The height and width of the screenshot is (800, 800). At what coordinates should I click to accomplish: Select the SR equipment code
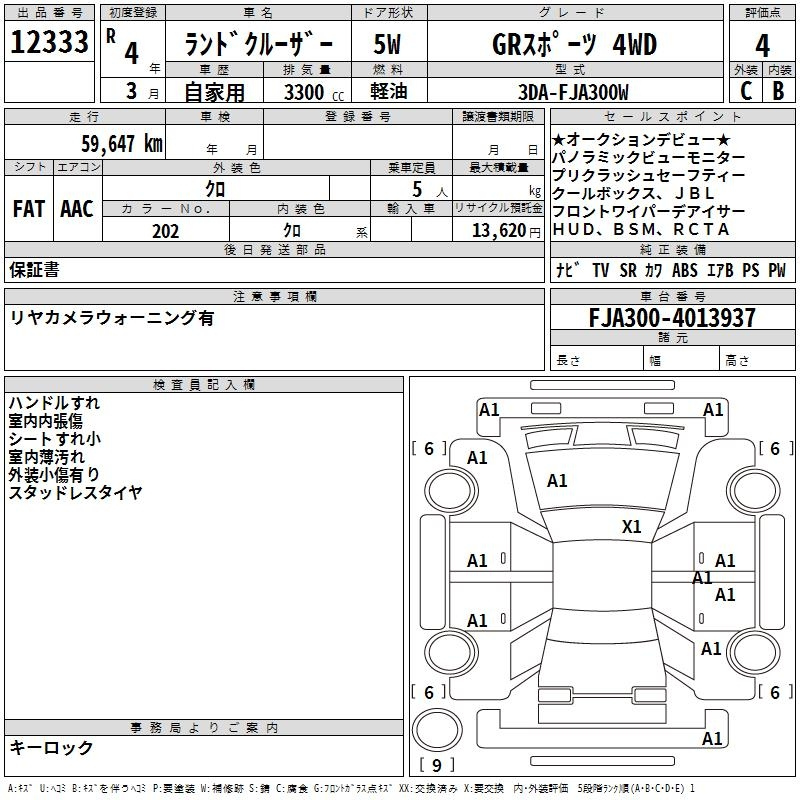pos(628,270)
